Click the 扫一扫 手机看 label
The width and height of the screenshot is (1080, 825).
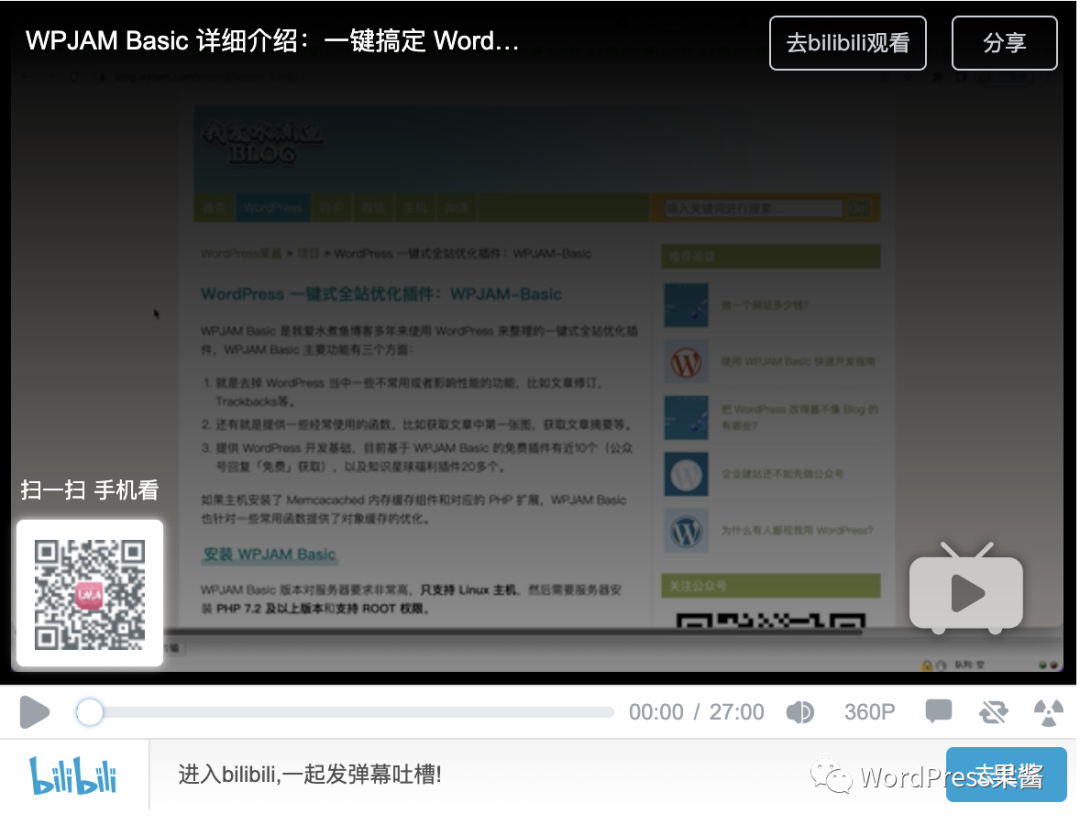pos(90,490)
